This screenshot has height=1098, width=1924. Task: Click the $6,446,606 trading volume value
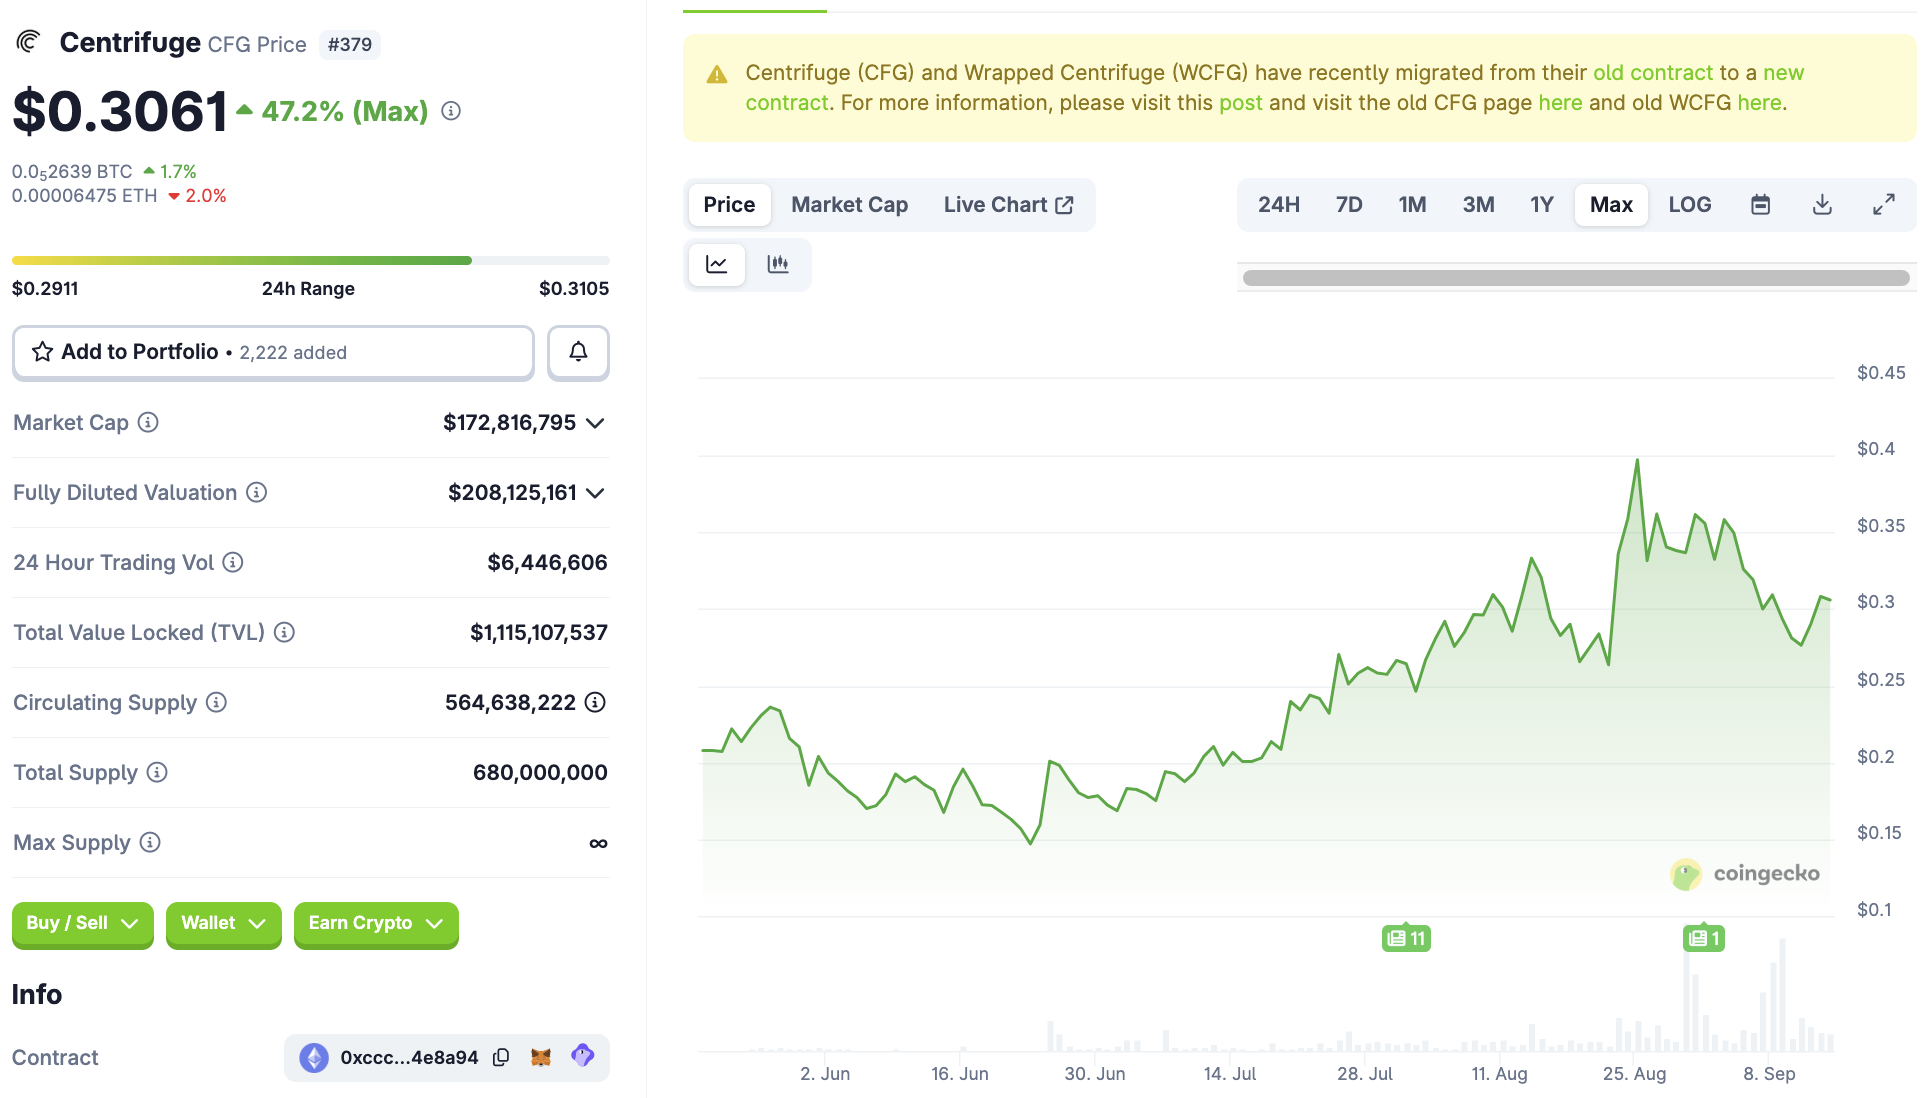[x=547, y=562]
